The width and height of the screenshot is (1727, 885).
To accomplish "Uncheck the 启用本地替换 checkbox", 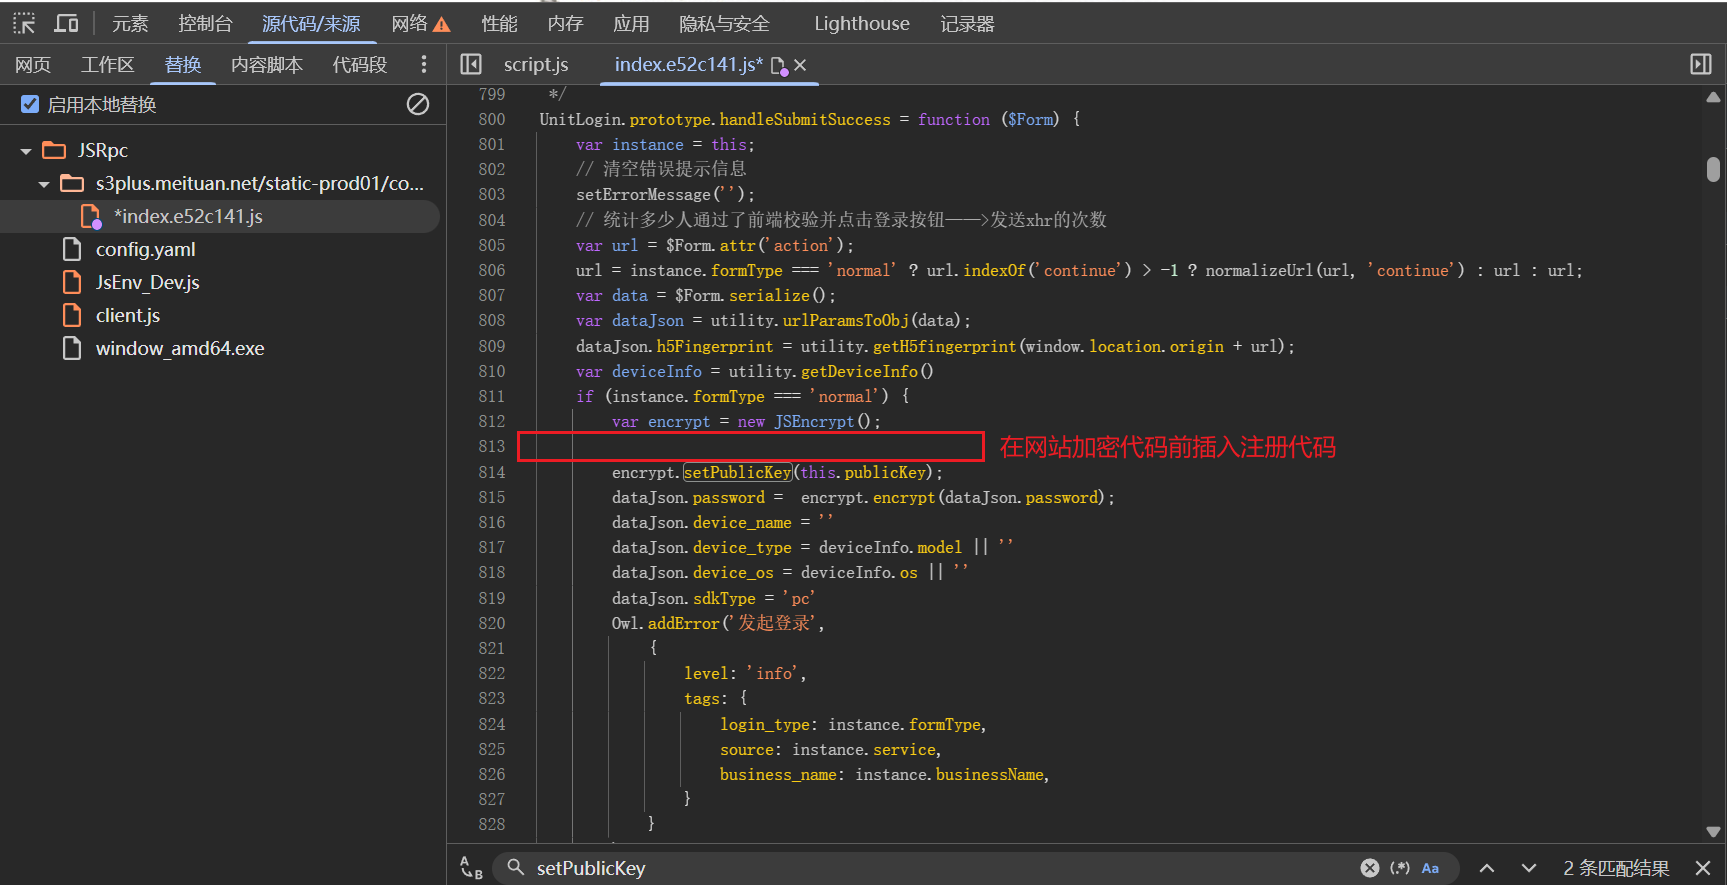I will (x=30, y=104).
